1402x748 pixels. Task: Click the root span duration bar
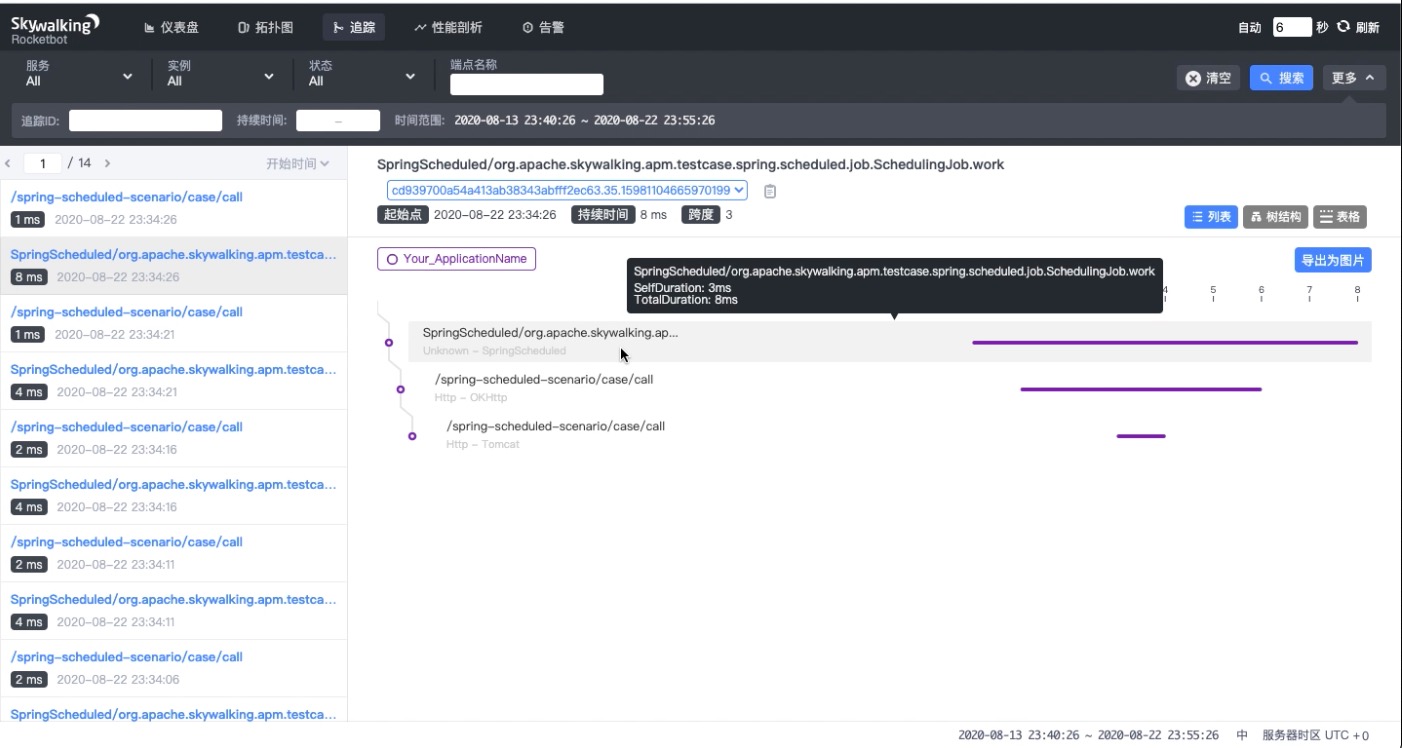tap(1165, 342)
